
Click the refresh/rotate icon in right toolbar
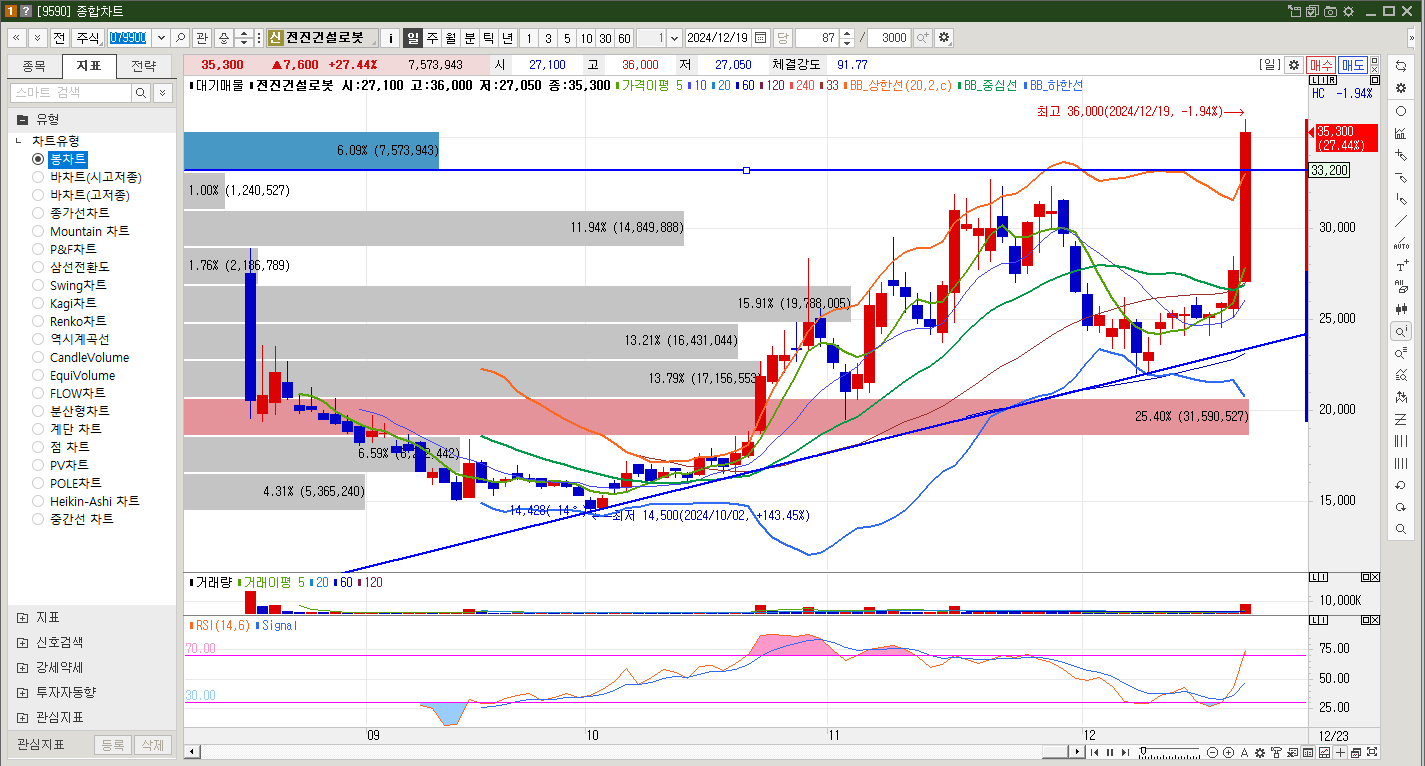click(x=1401, y=65)
